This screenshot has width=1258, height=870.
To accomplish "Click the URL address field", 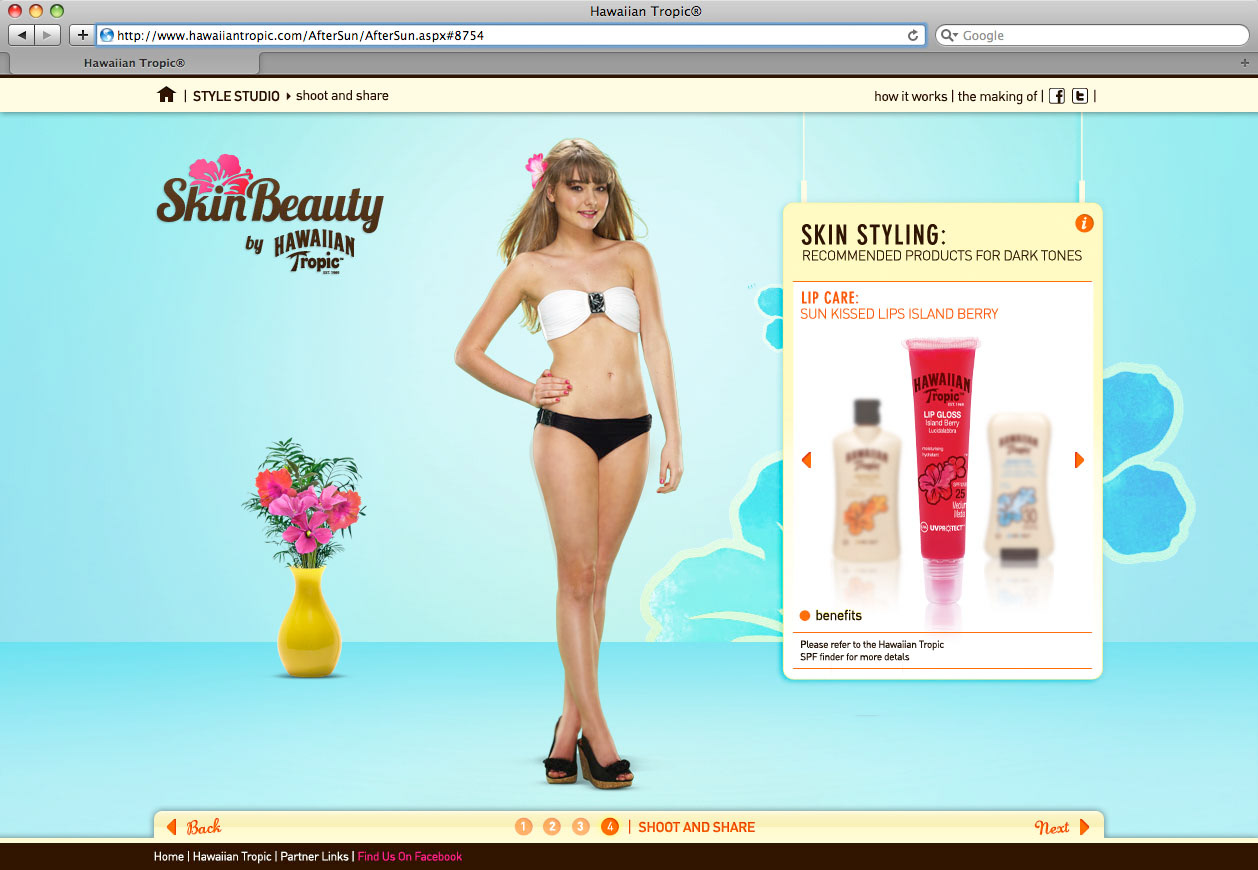I will [x=510, y=35].
